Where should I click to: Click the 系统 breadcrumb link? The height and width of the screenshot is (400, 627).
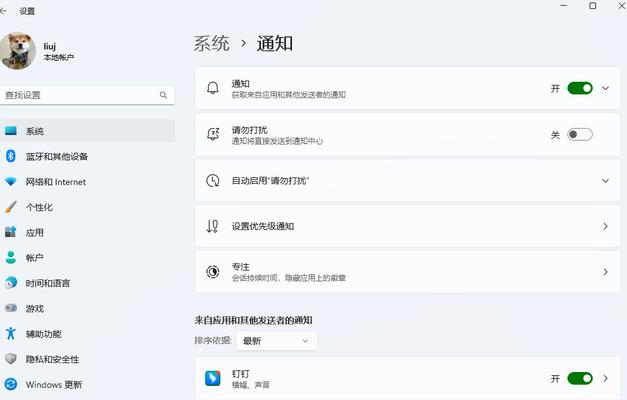pyautogui.click(x=212, y=43)
